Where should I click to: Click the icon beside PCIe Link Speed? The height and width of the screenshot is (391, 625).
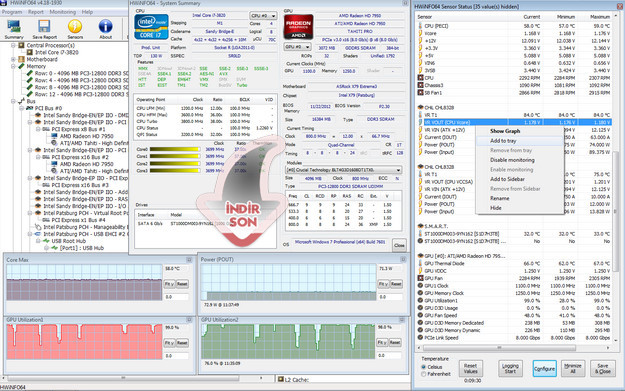click(x=420, y=338)
